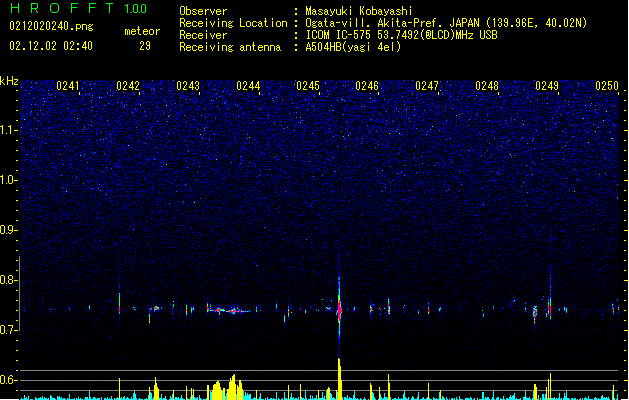Click the 1.0 kHz axis label
The image size is (629, 400).
coord(9,180)
